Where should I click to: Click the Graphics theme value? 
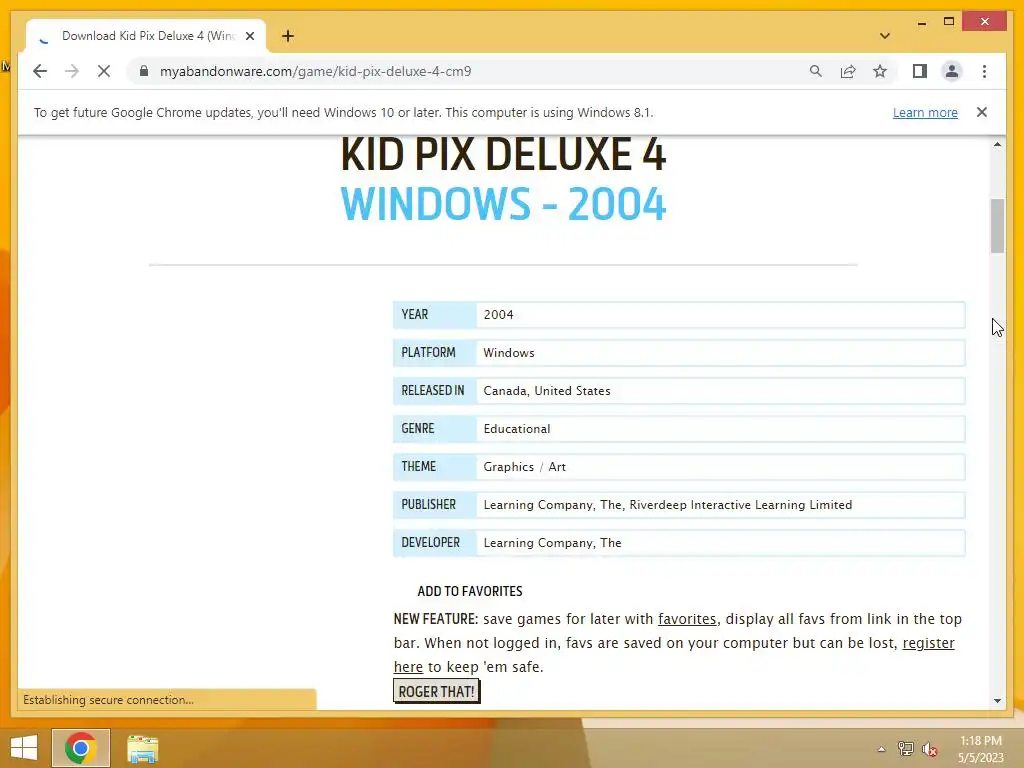pos(508,467)
